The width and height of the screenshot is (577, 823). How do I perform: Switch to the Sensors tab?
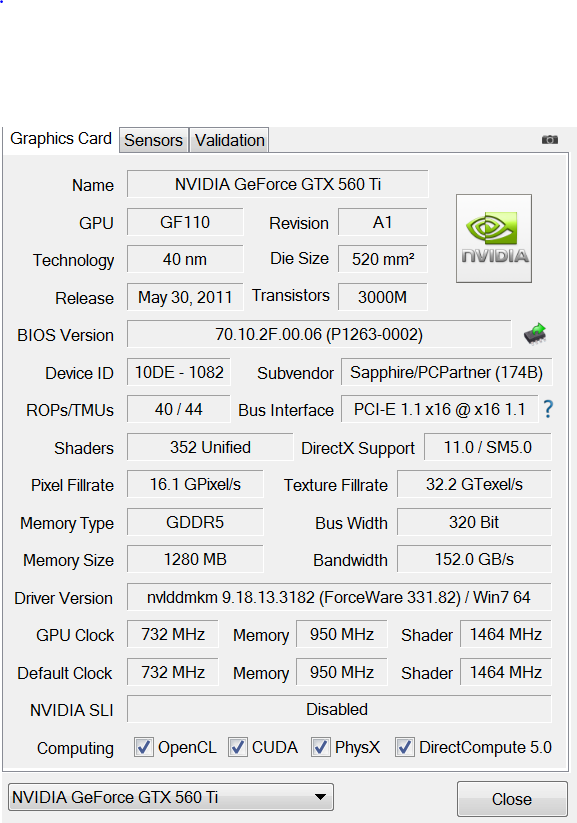(x=153, y=140)
